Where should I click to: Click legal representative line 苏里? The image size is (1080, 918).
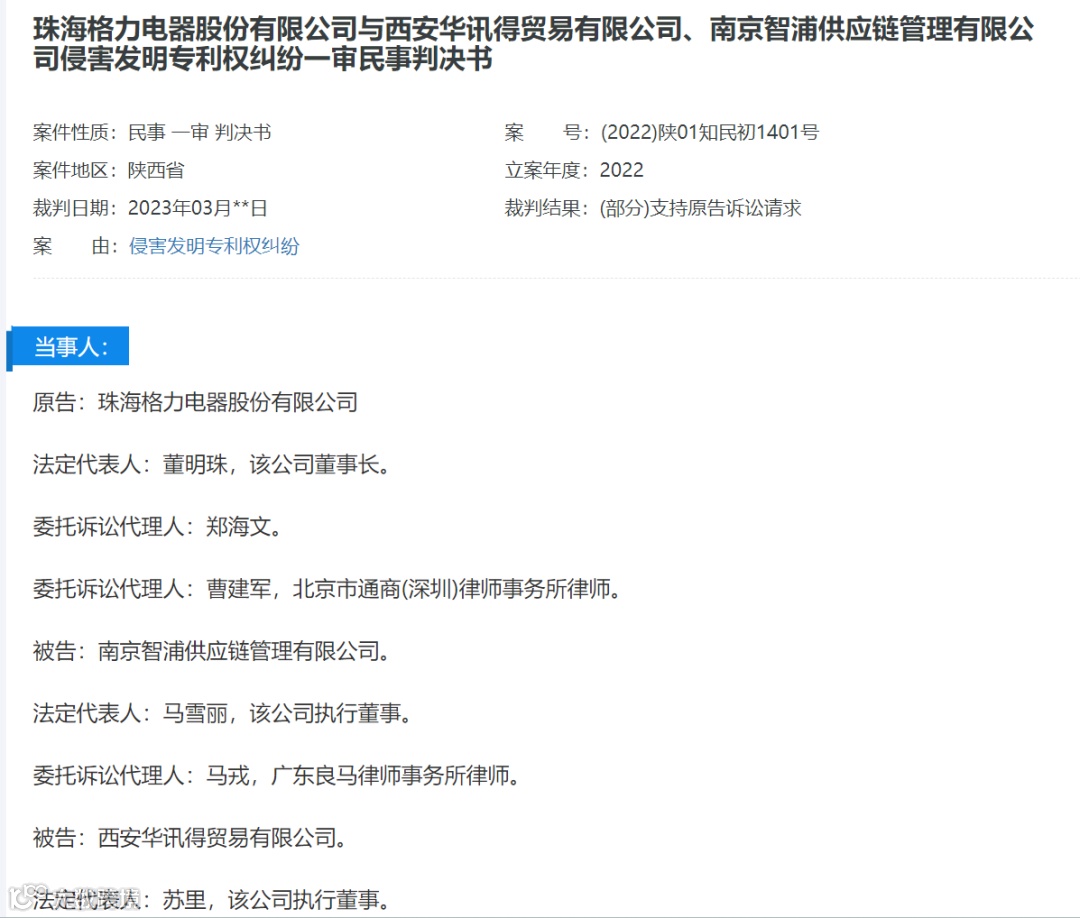[211, 900]
